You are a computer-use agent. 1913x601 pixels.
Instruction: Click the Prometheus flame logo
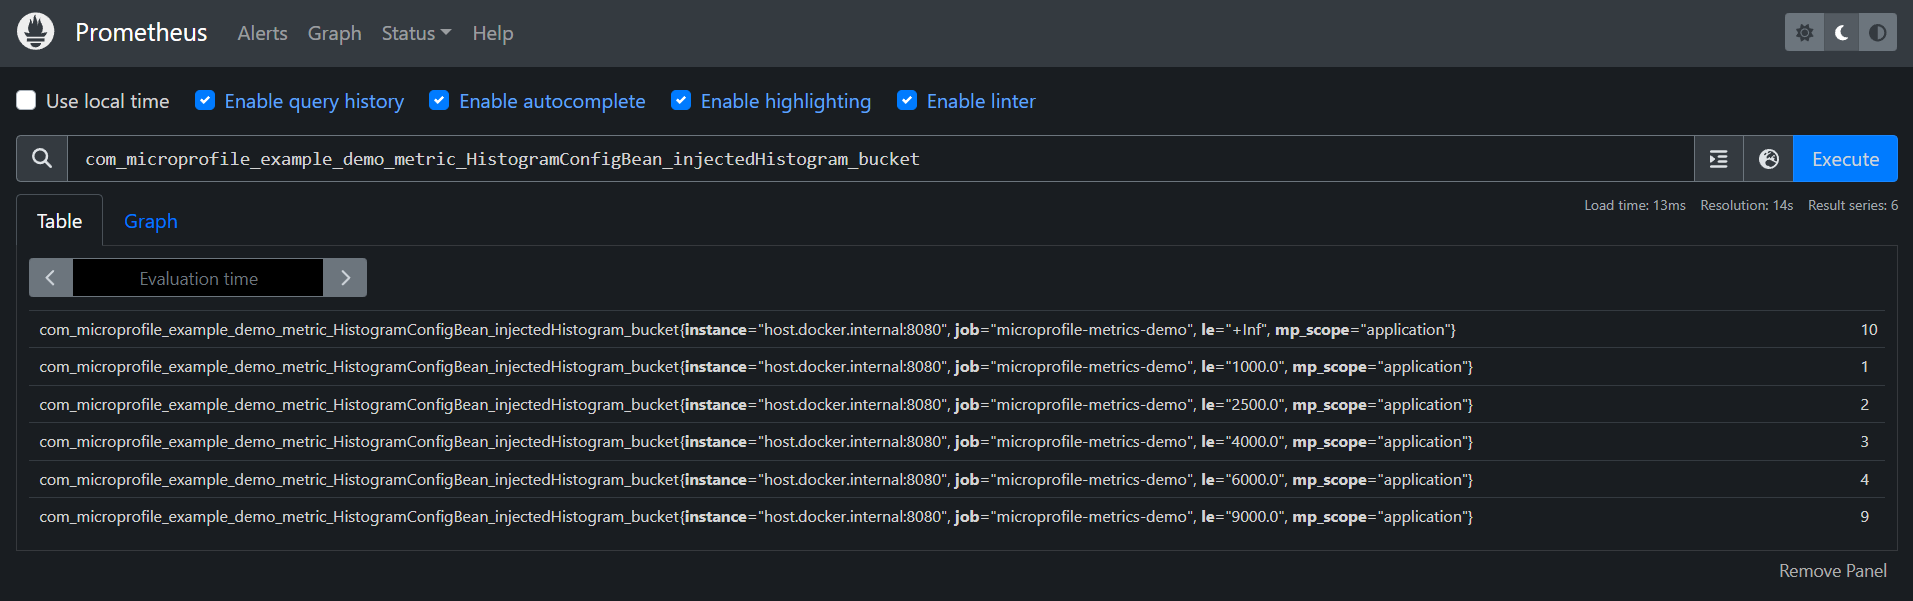point(36,32)
